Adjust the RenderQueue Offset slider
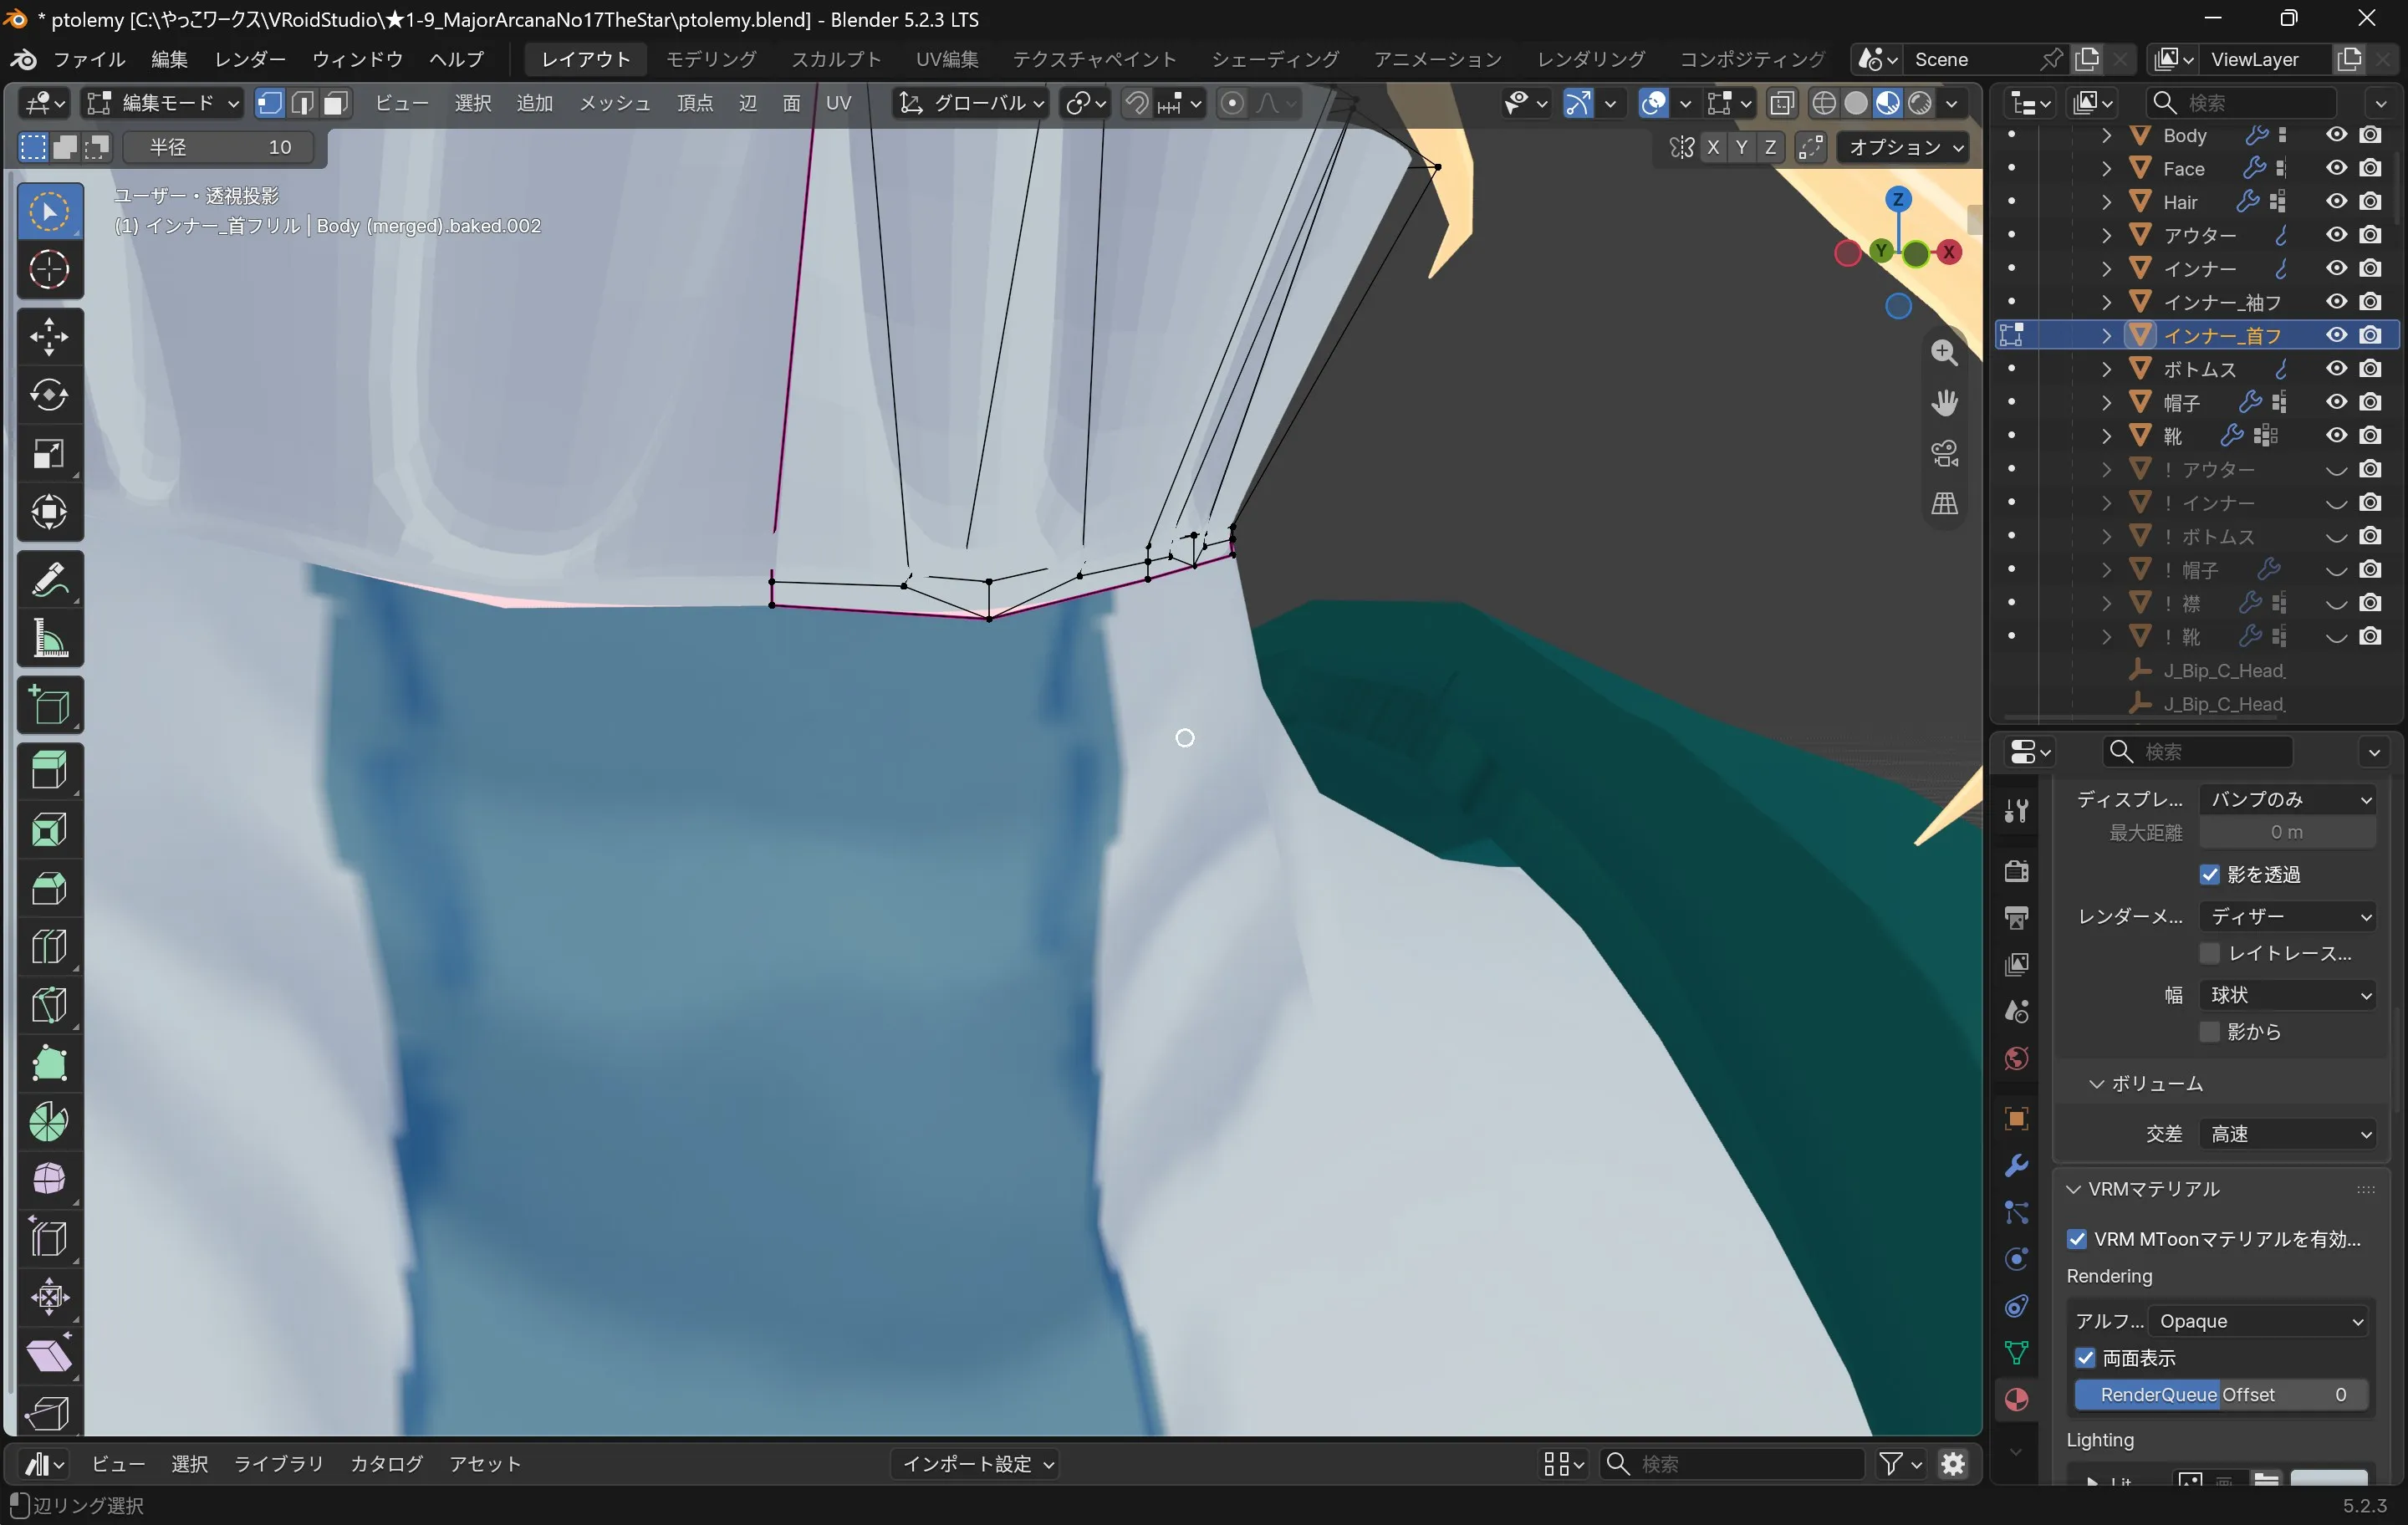Viewport: 2408px width, 1525px height. coord(2220,1394)
